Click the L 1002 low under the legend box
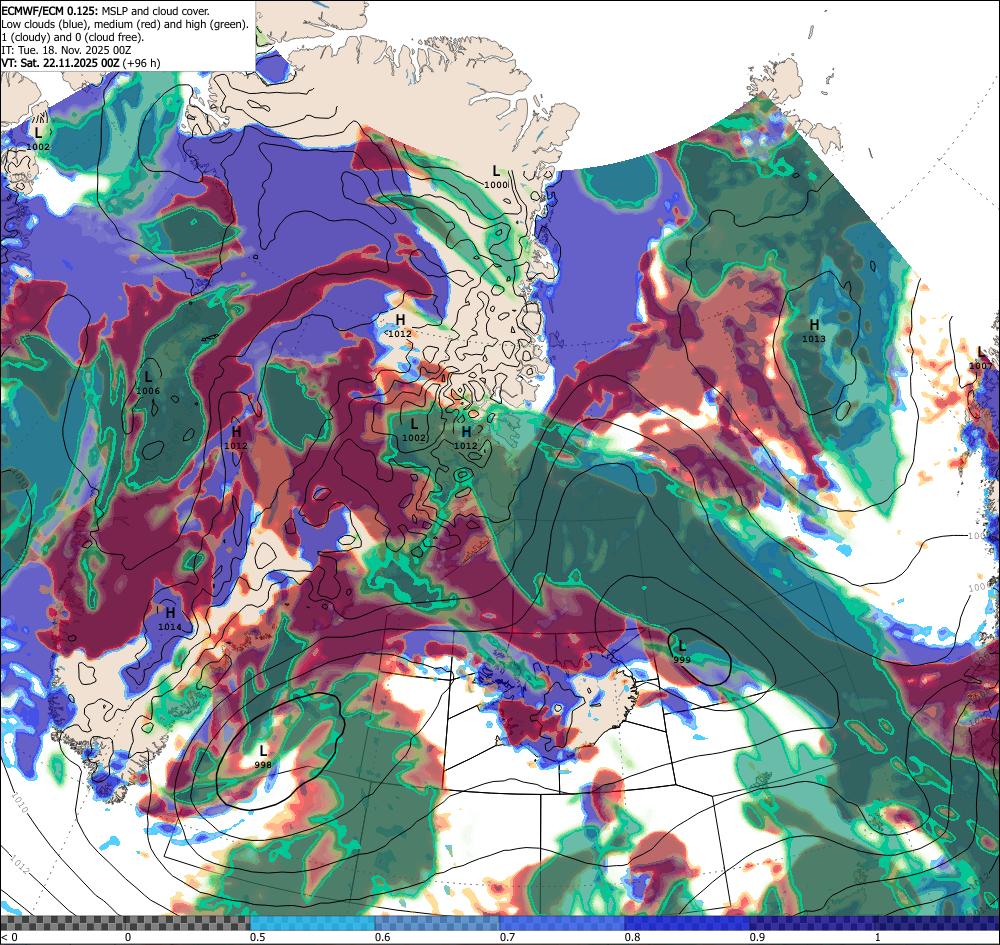Viewport: 1000px width, 945px height. click(38, 139)
